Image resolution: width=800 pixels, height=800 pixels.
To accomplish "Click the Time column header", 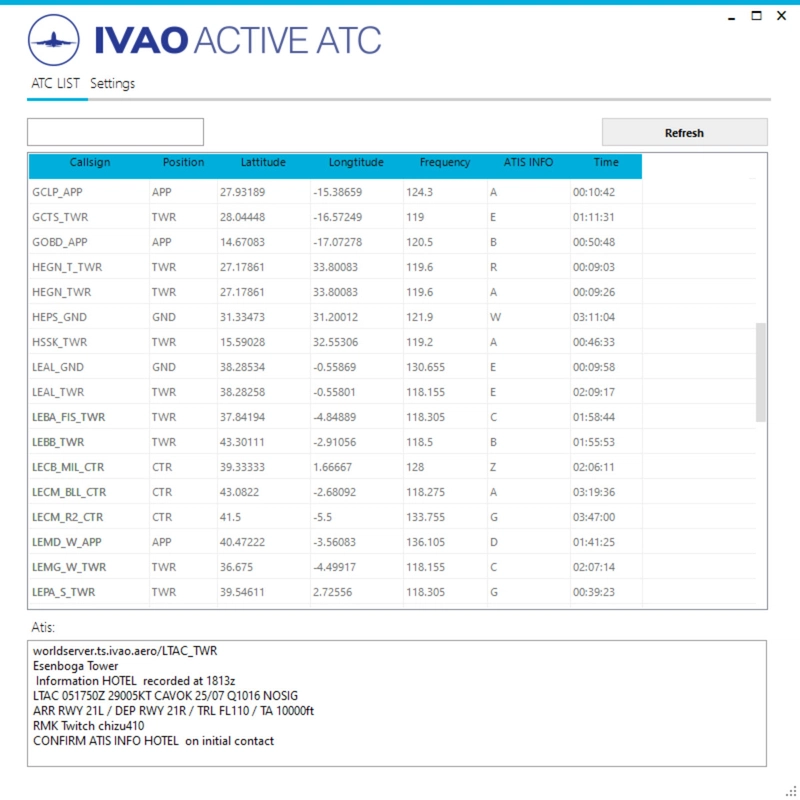I will tap(606, 163).
